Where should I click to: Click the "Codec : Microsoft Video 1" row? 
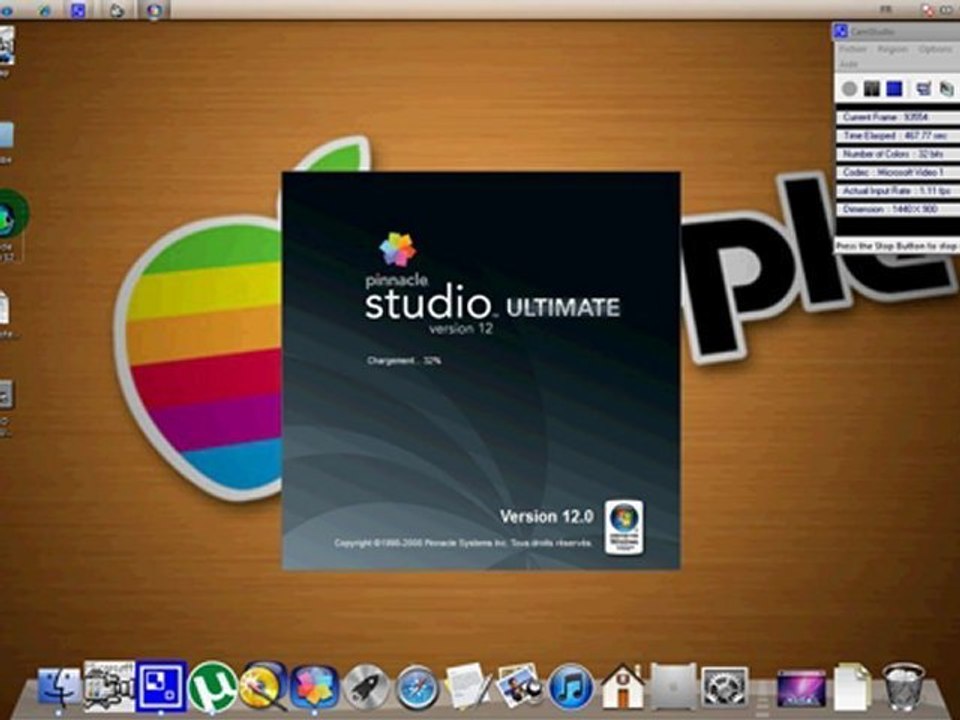click(897, 172)
